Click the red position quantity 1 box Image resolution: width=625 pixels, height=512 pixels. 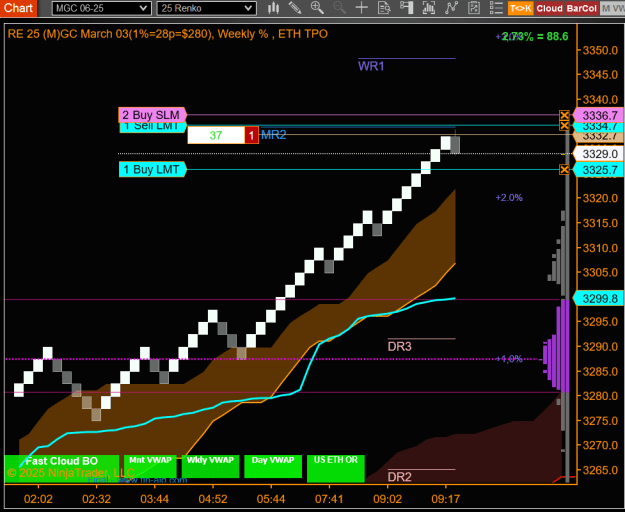[x=251, y=135]
